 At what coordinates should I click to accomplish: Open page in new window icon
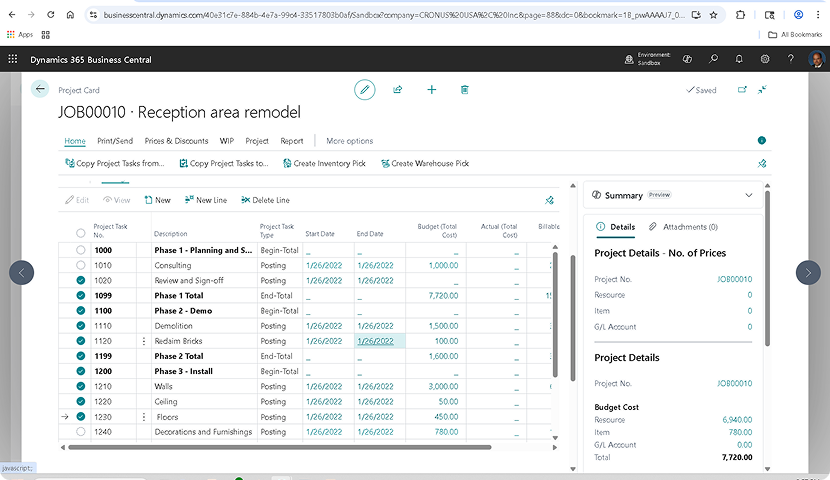742,90
